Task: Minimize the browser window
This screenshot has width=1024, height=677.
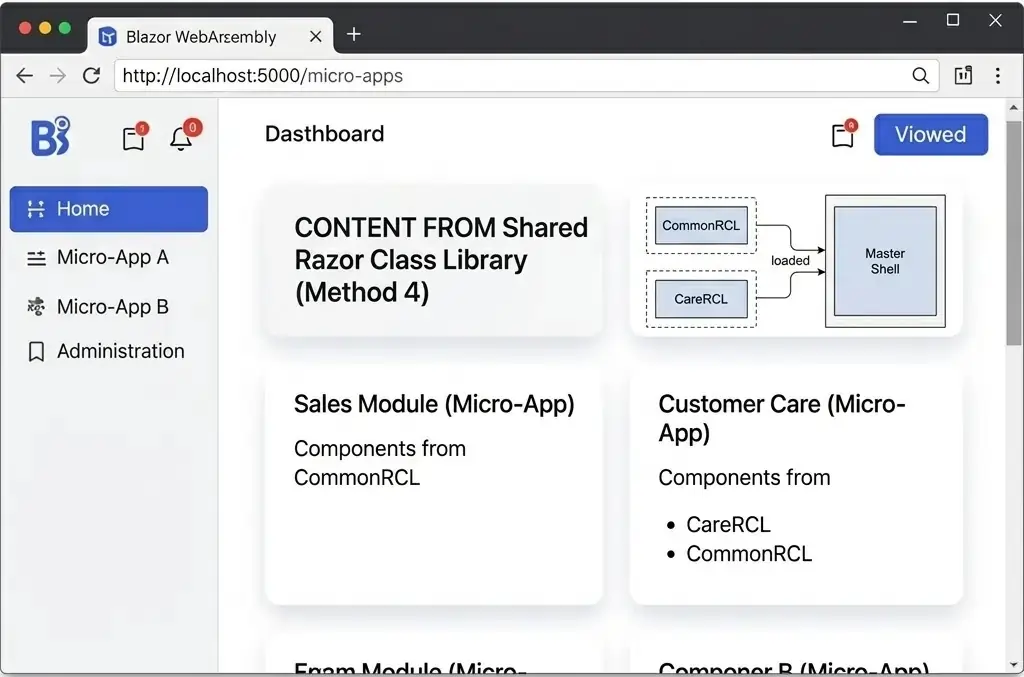Action: pyautogui.click(x=910, y=21)
